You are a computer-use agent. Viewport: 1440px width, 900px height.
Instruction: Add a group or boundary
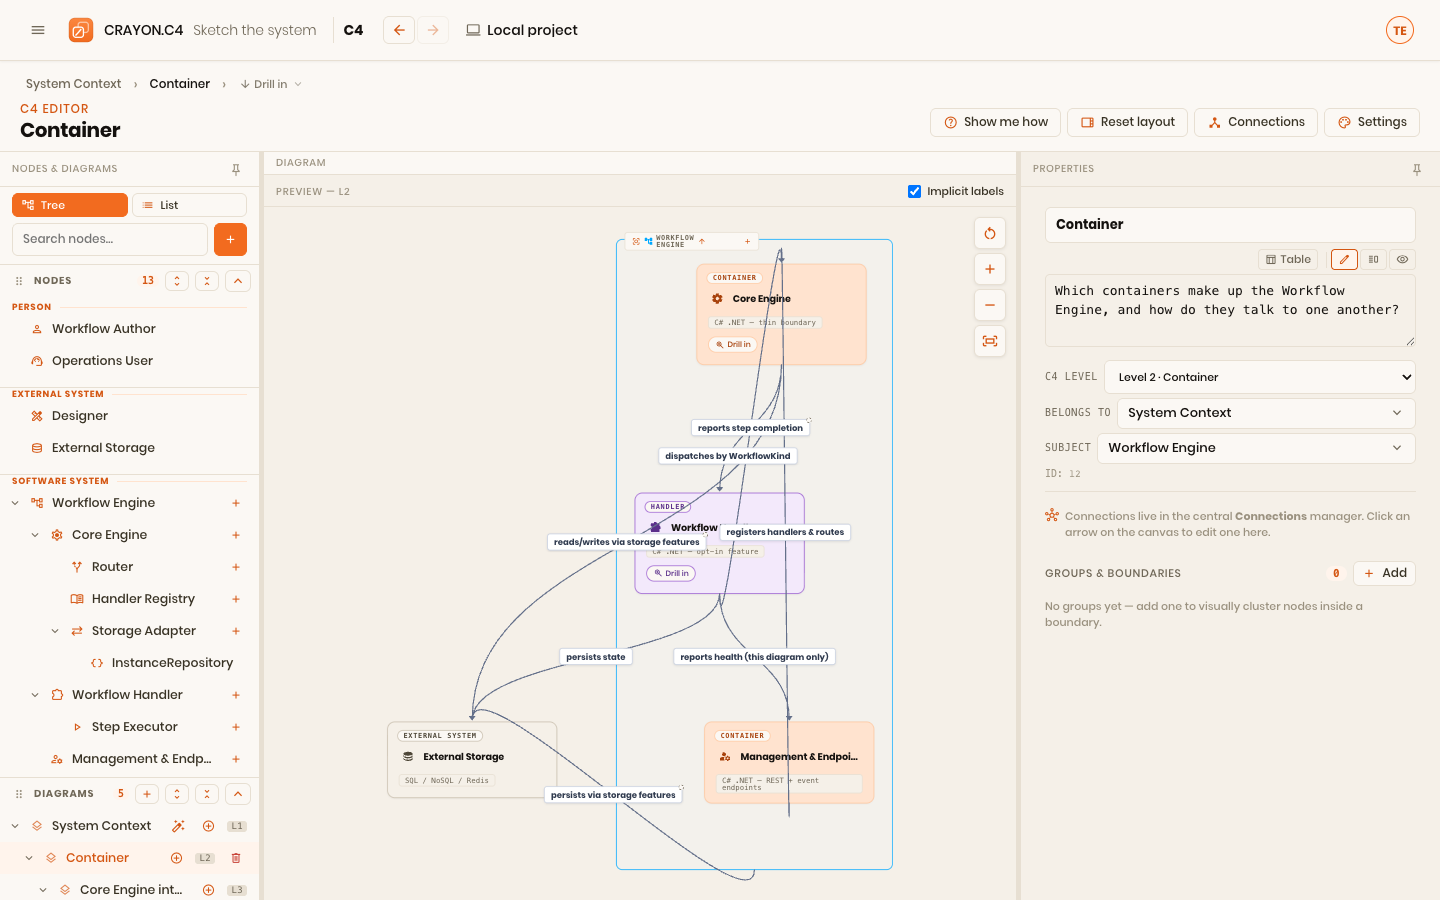(1385, 573)
